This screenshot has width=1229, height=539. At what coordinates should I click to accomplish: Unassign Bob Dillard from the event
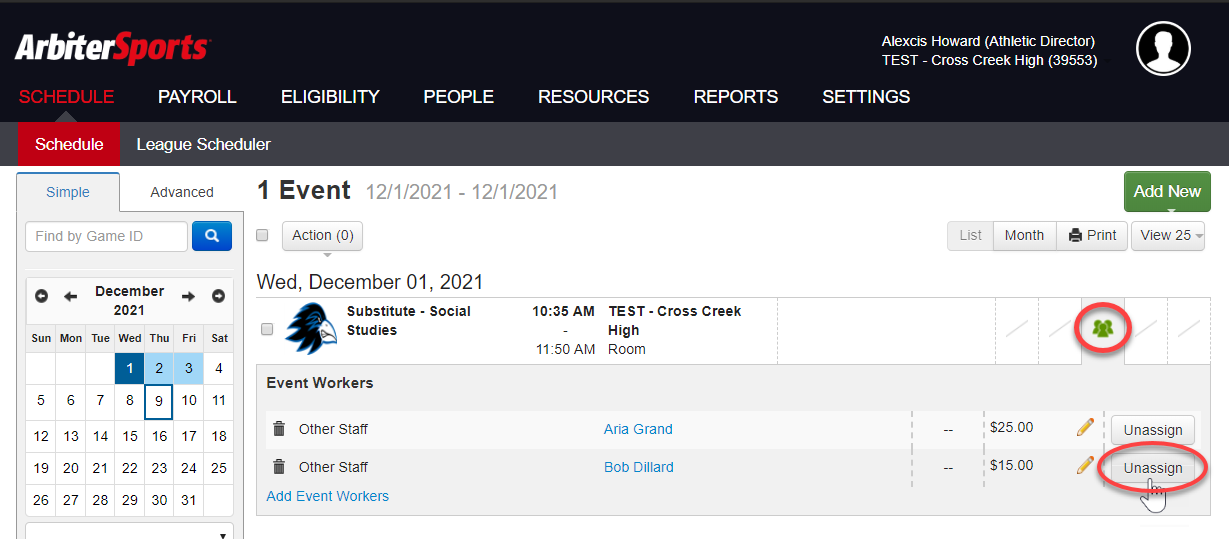coord(1153,468)
